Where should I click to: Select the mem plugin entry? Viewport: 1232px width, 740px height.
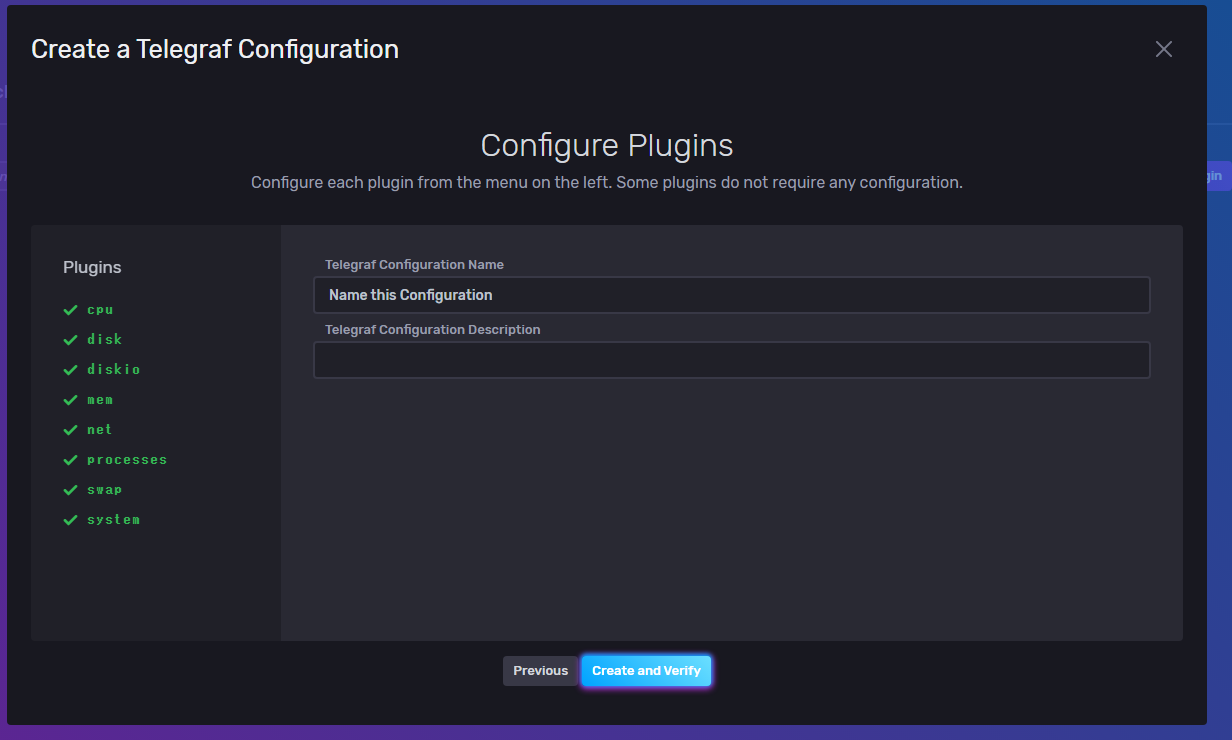[100, 400]
